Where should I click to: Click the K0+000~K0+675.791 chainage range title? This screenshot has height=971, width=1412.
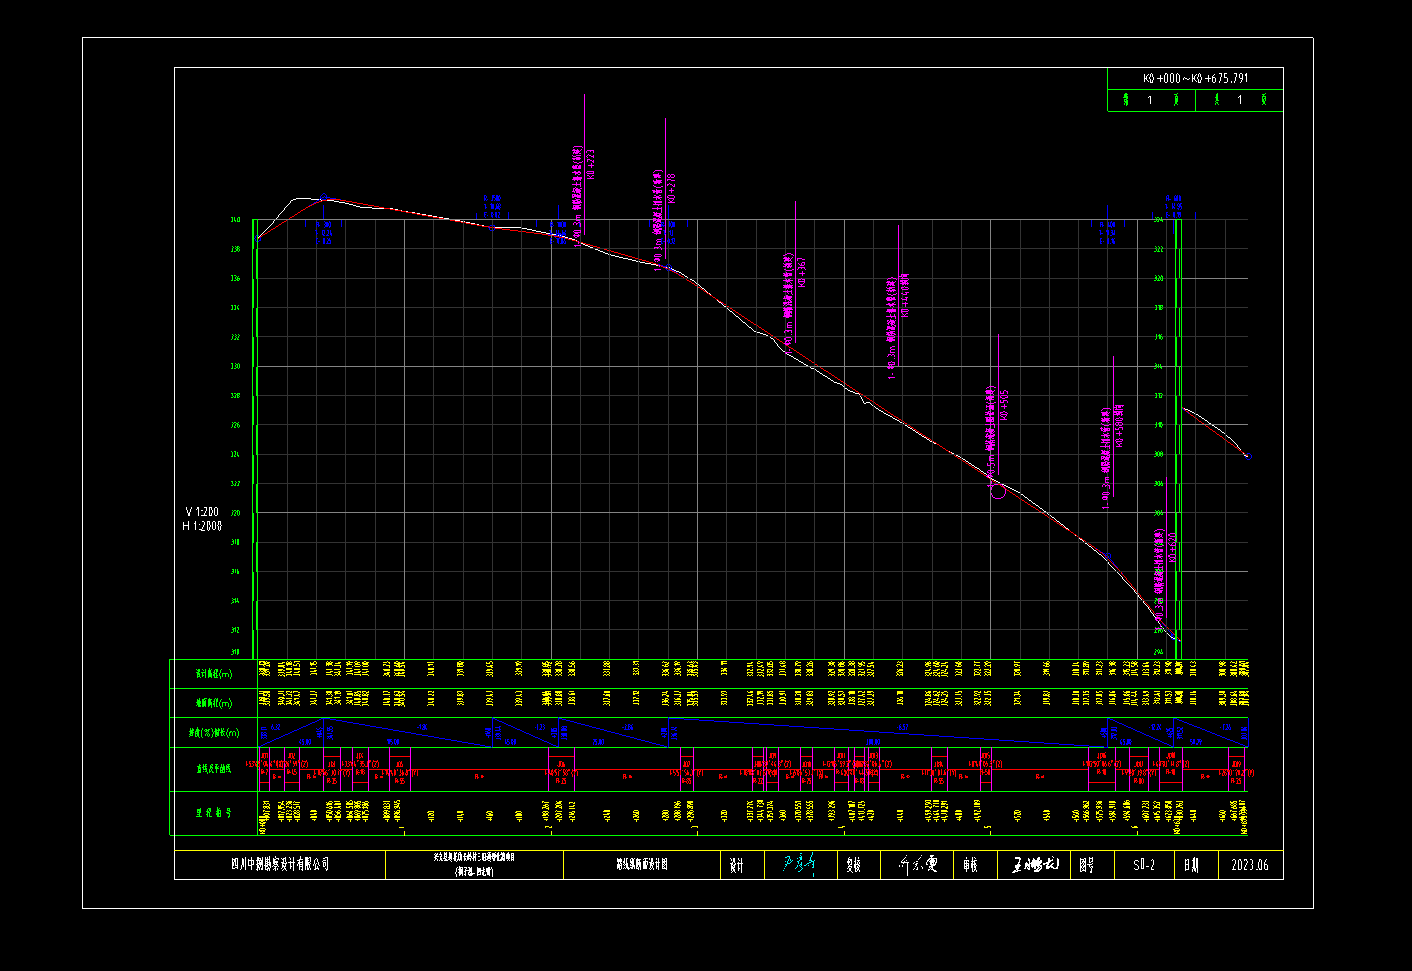[1195, 78]
